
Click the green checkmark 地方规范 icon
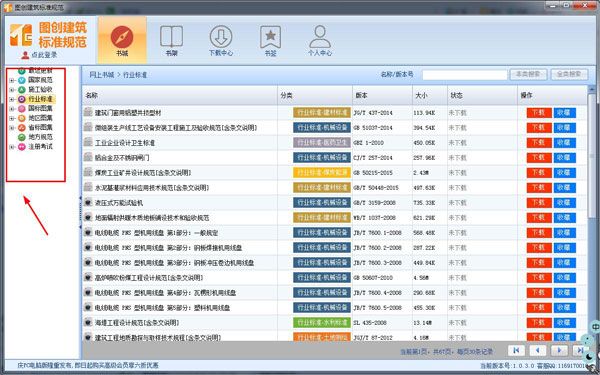[x=22, y=137]
